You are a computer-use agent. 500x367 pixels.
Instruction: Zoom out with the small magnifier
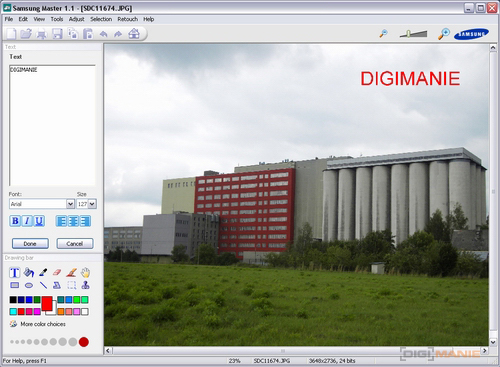pyautogui.click(x=384, y=33)
